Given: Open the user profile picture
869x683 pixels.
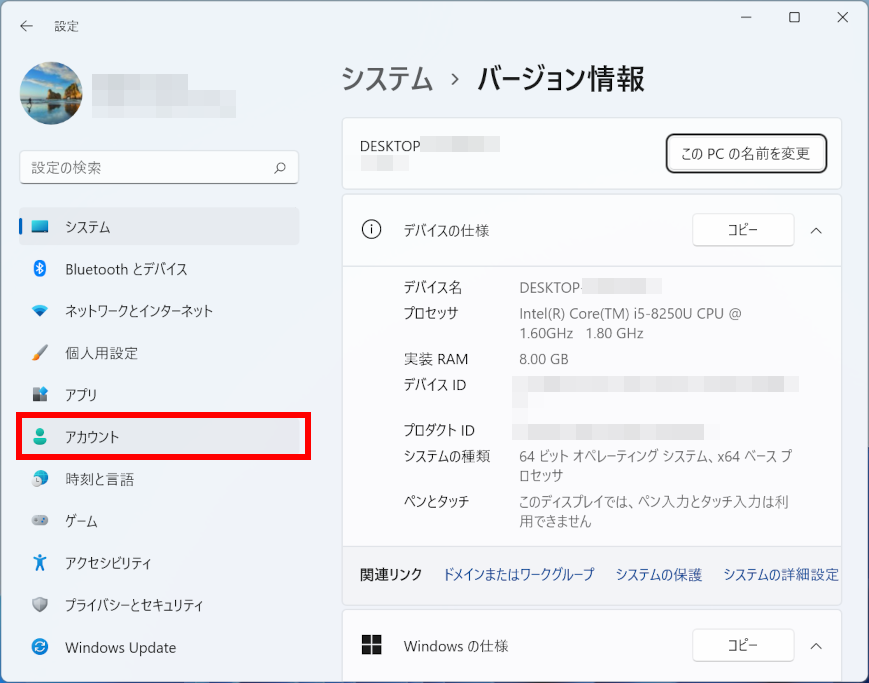Looking at the screenshot, I should pos(51,93).
